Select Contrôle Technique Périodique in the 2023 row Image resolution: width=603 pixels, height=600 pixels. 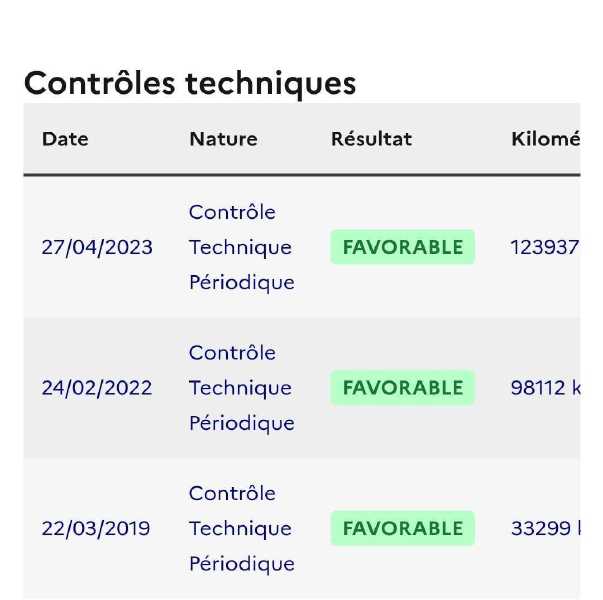(x=242, y=247)
